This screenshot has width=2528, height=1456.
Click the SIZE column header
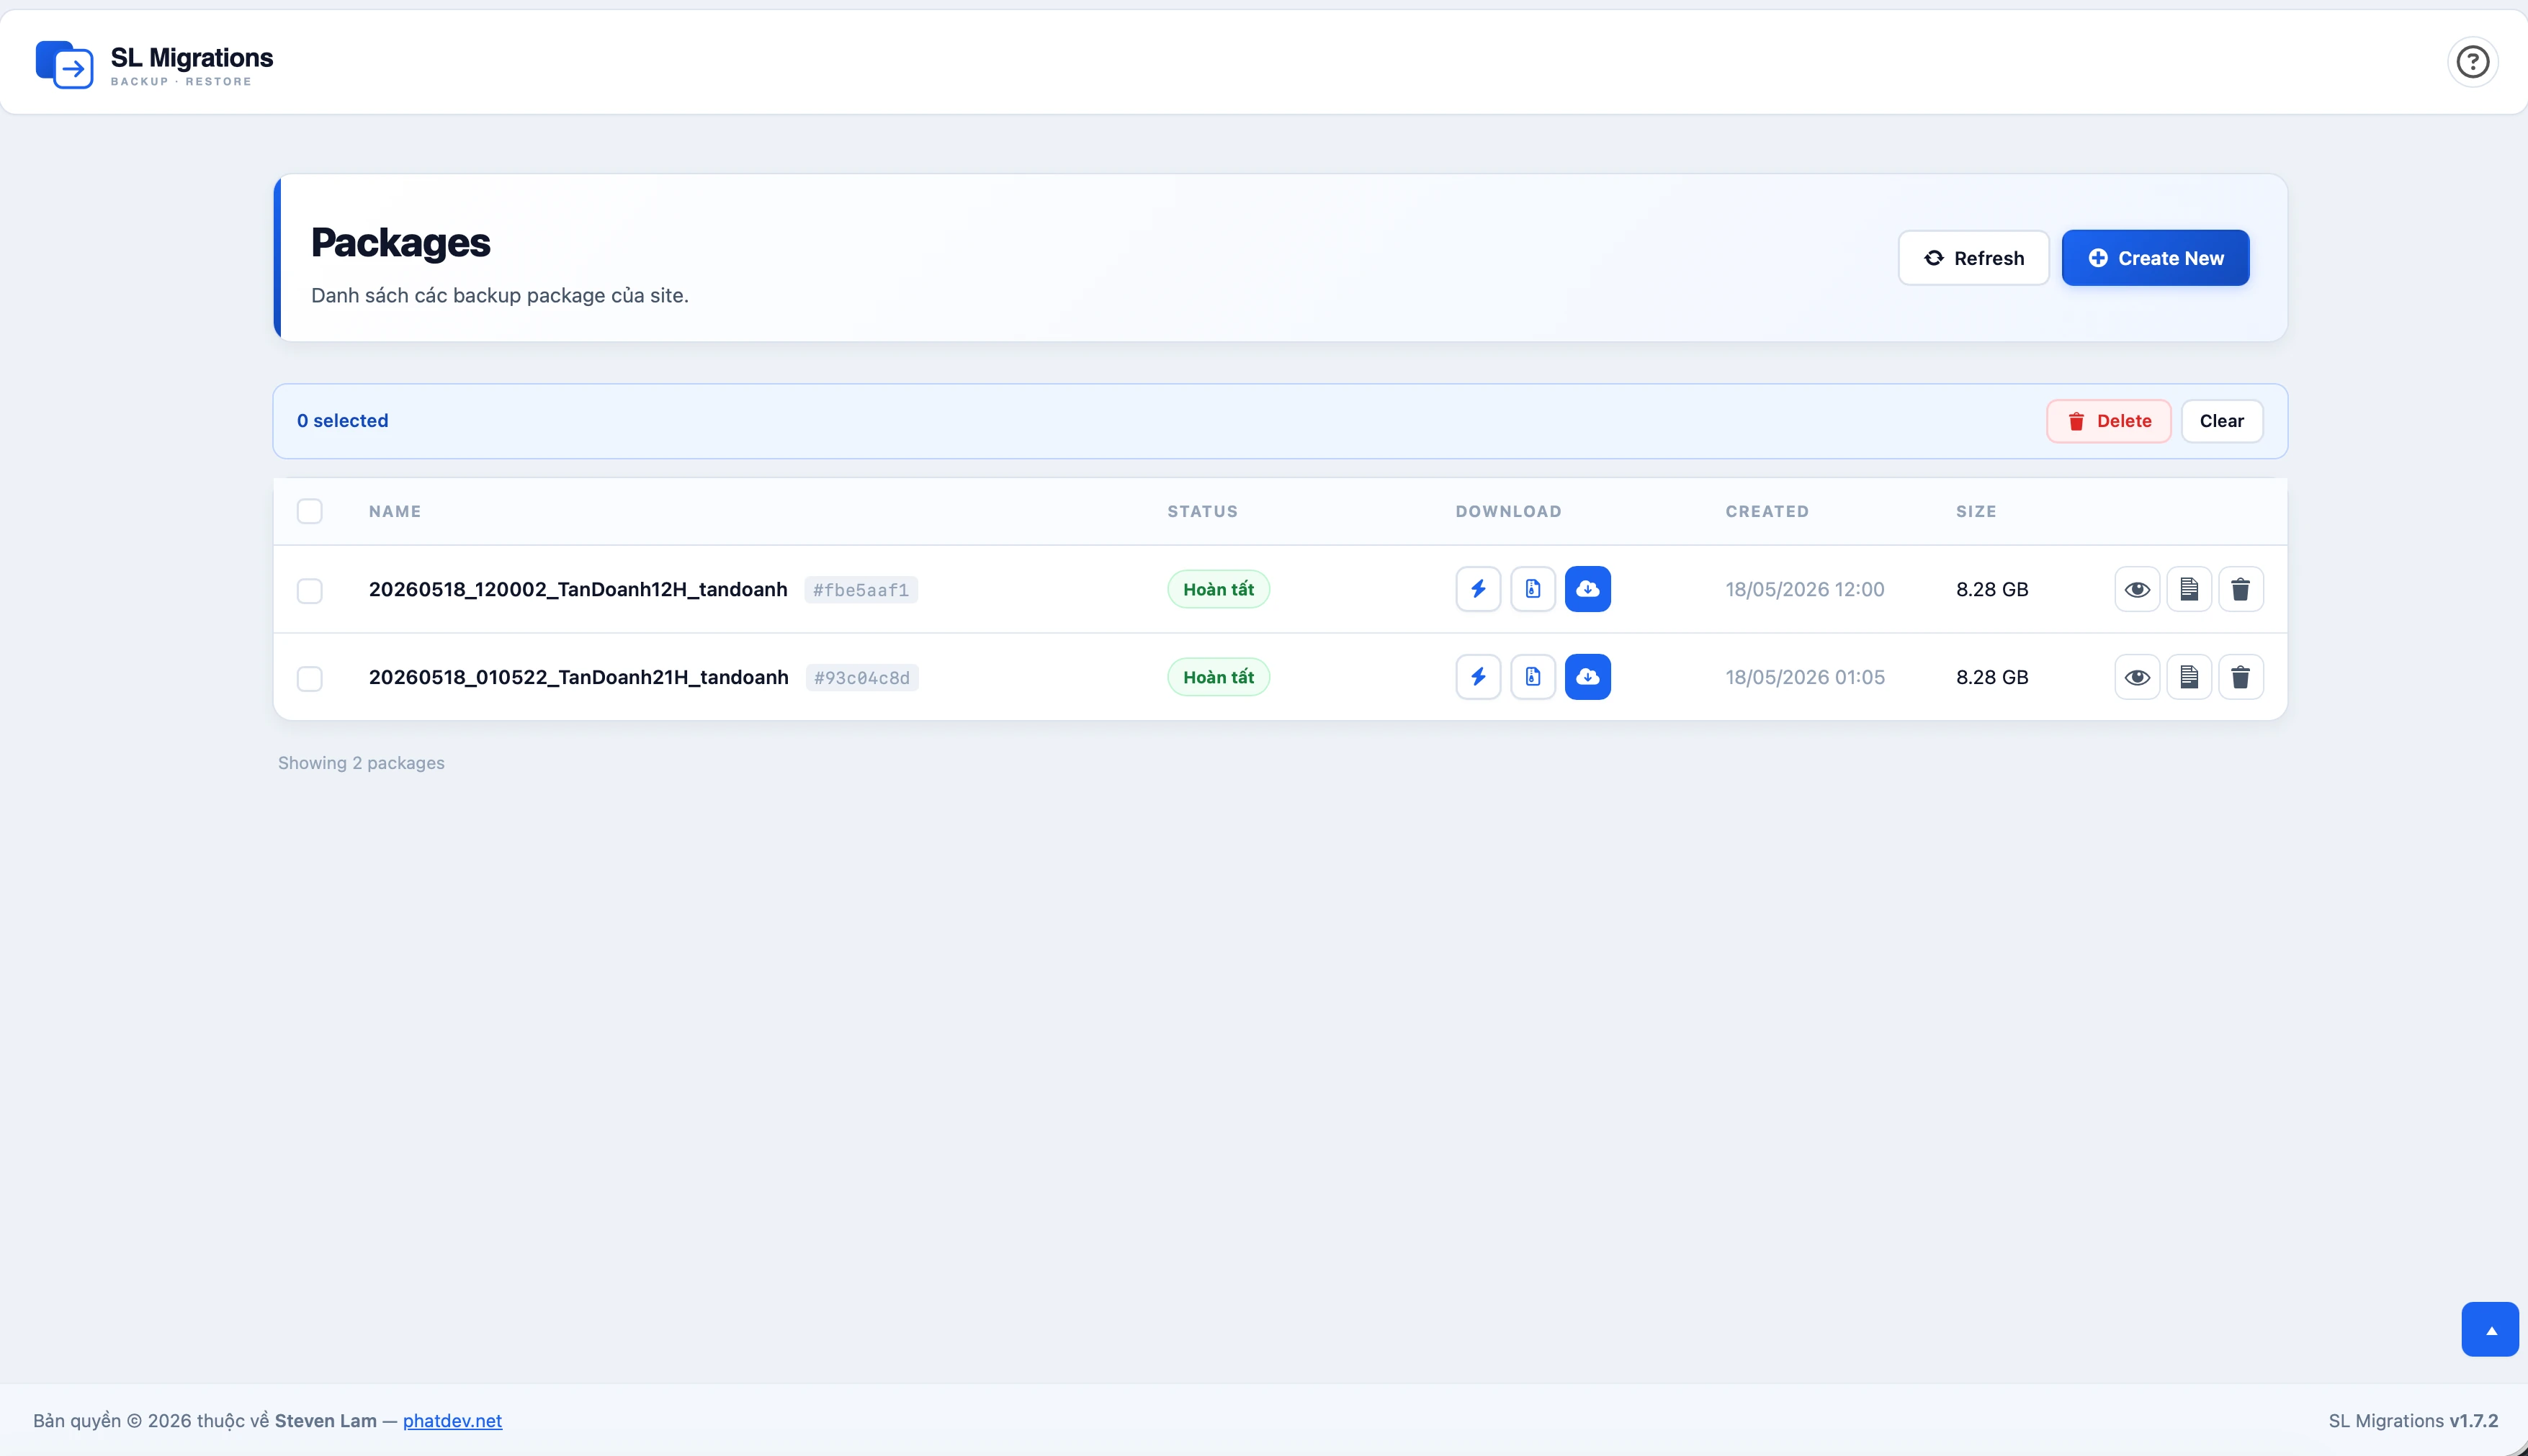[x=1976, y=511]
